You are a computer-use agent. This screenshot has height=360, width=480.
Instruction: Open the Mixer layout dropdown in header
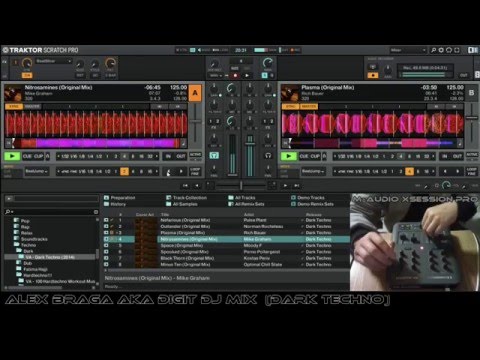coord(408,50)
